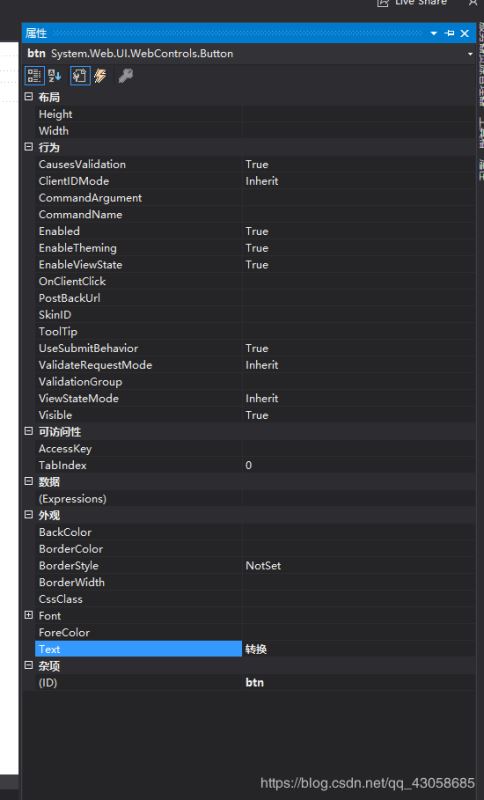Collapse the 行为 category
484x800 pixels.
tap(29, 147)
